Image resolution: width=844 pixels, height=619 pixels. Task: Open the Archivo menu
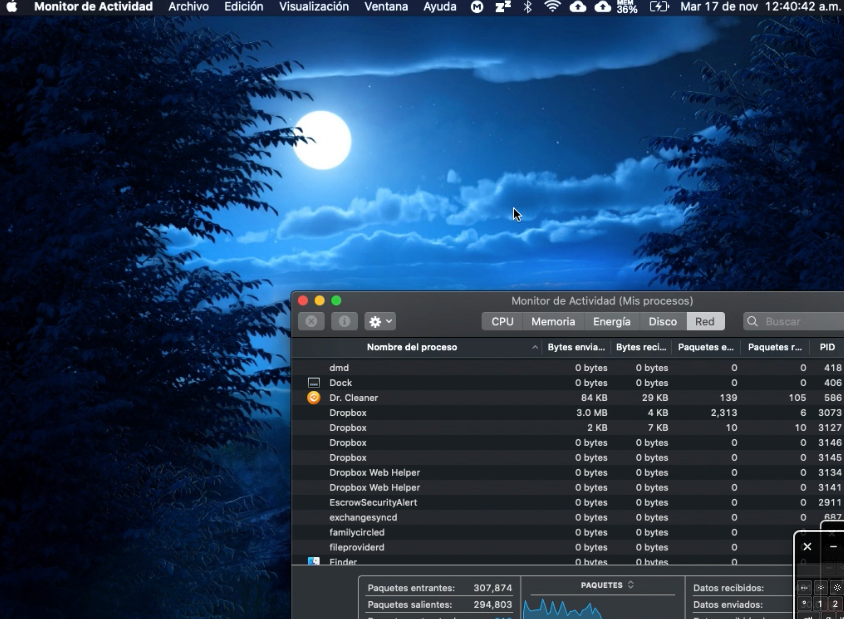point(188,7)
